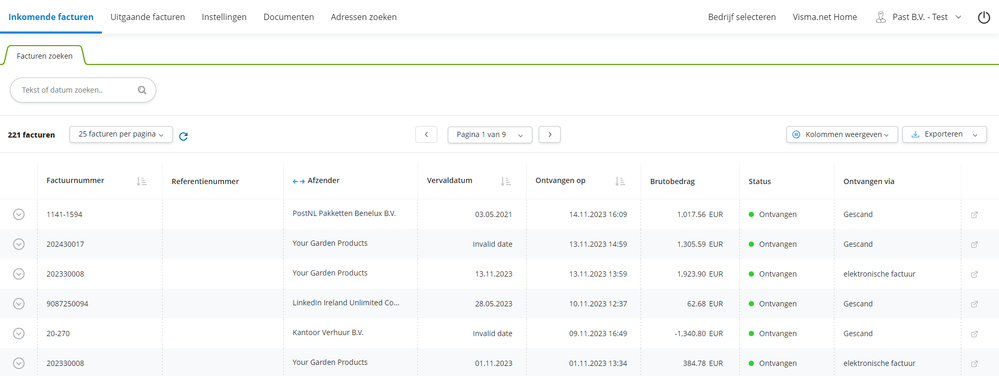Image resolution: width=999 pixels, height=376 pixels.
Task: Click the Status column header
Action: coord(759,182)
